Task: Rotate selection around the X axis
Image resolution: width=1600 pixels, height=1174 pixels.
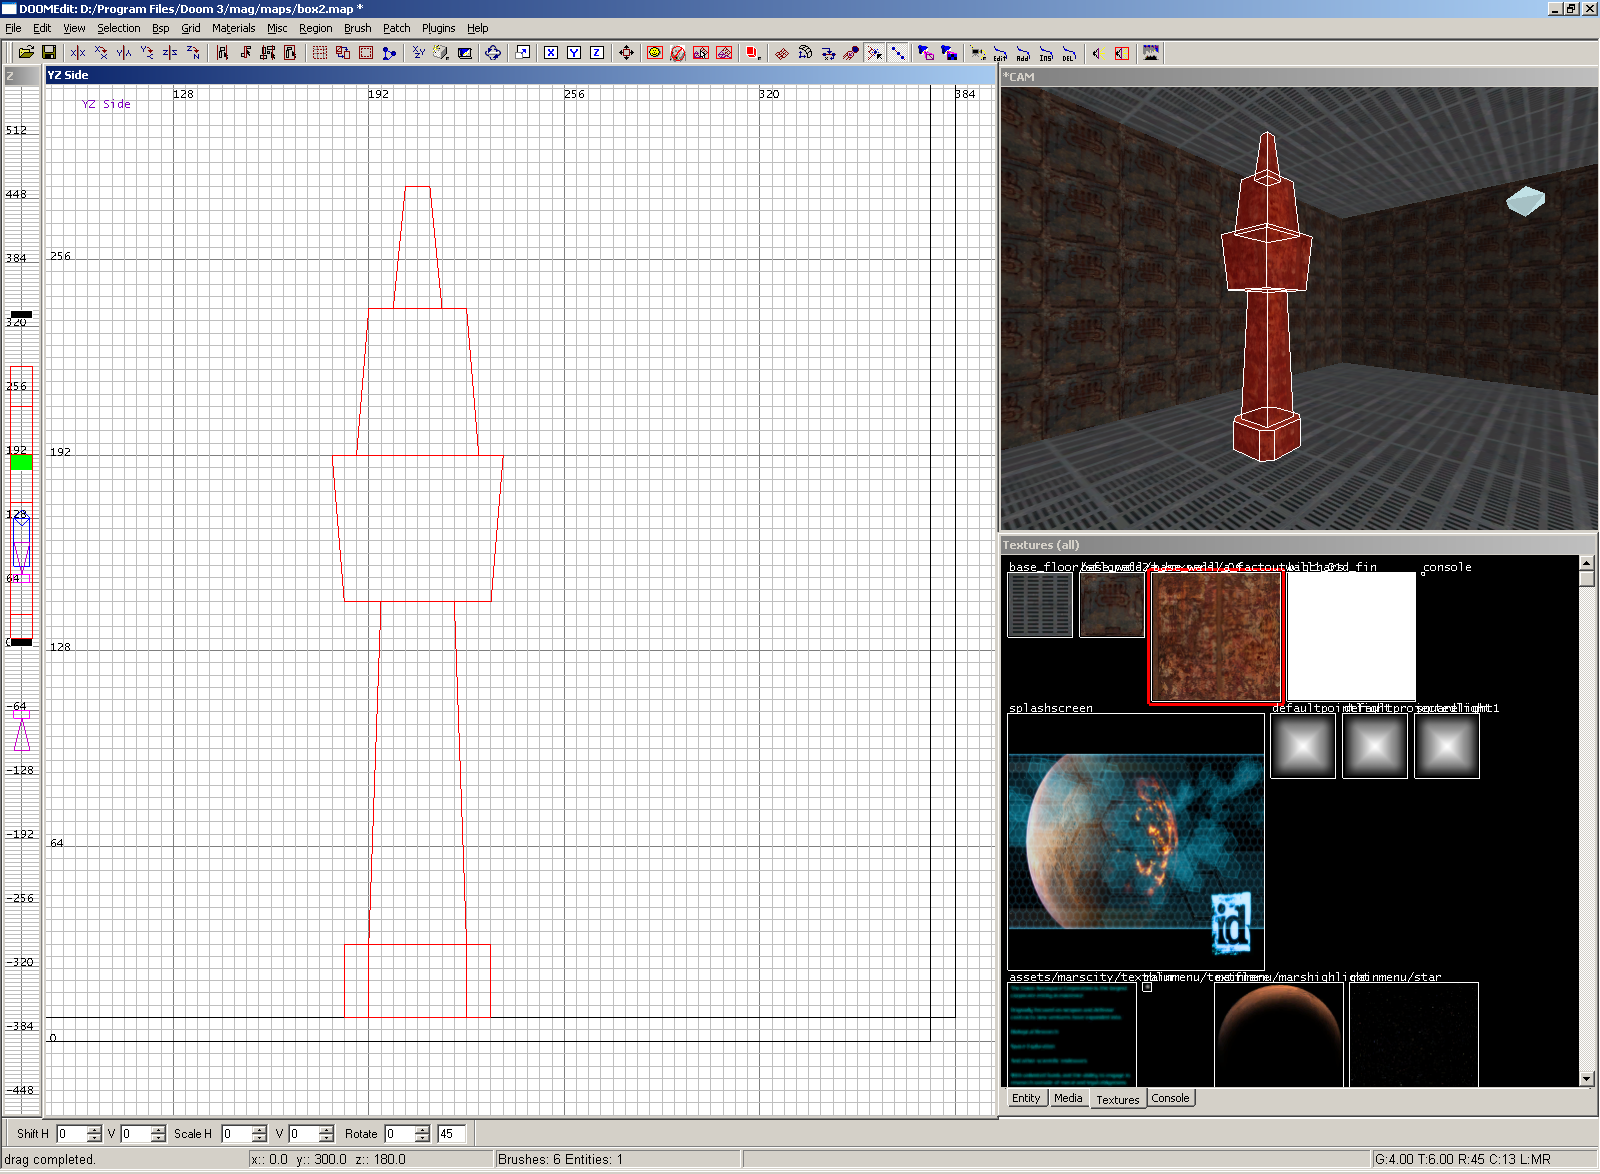Action: [x=101, y=53]
